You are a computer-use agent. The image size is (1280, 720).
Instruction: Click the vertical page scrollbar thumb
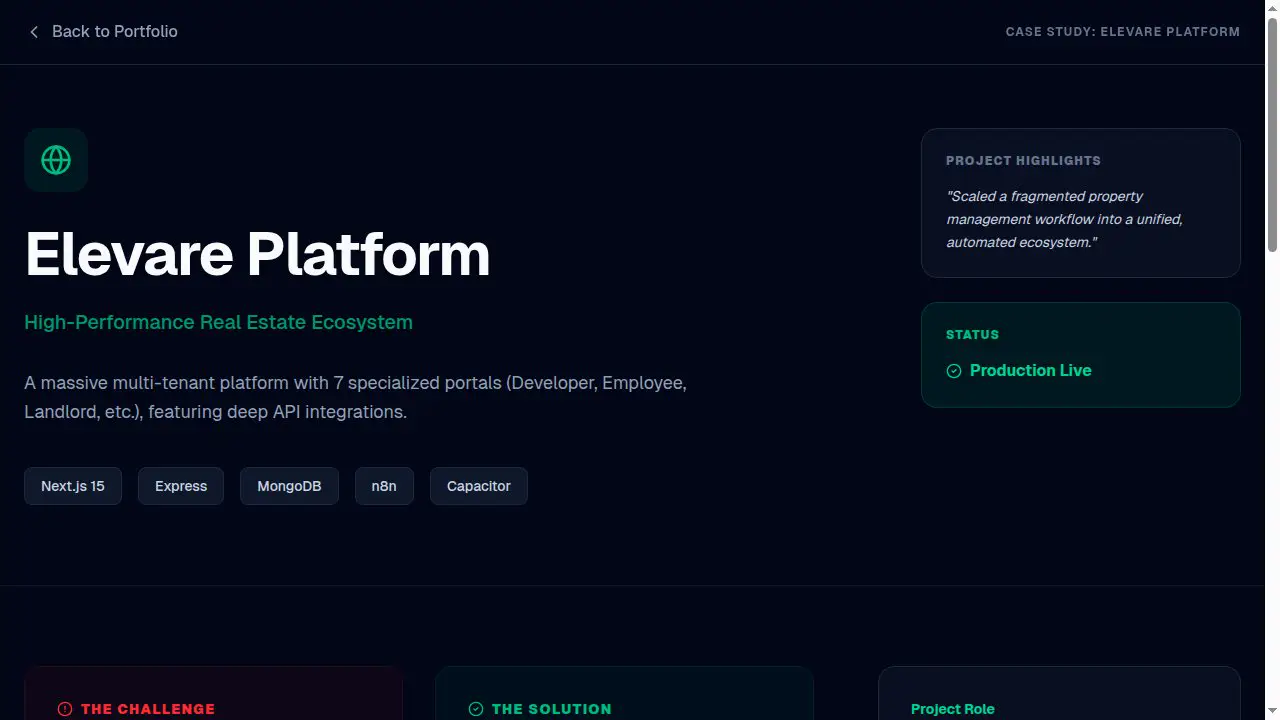pyautogui.click(x=1272, y=135)
